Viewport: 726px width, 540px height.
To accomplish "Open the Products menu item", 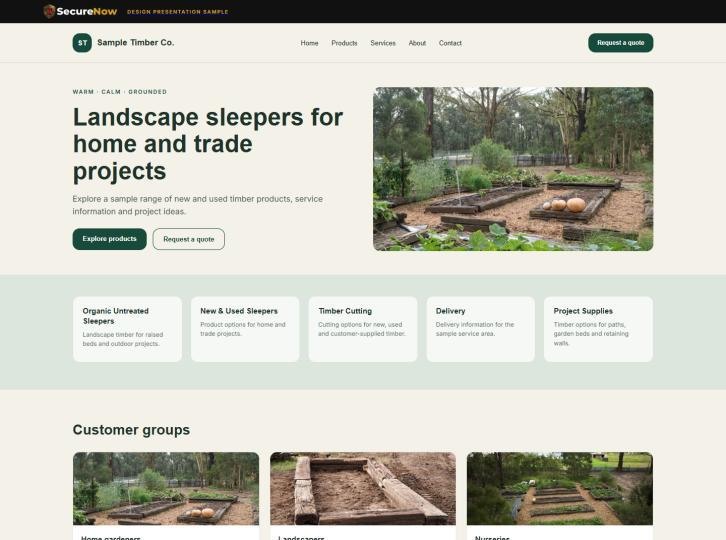I will [x=344, y=43].
